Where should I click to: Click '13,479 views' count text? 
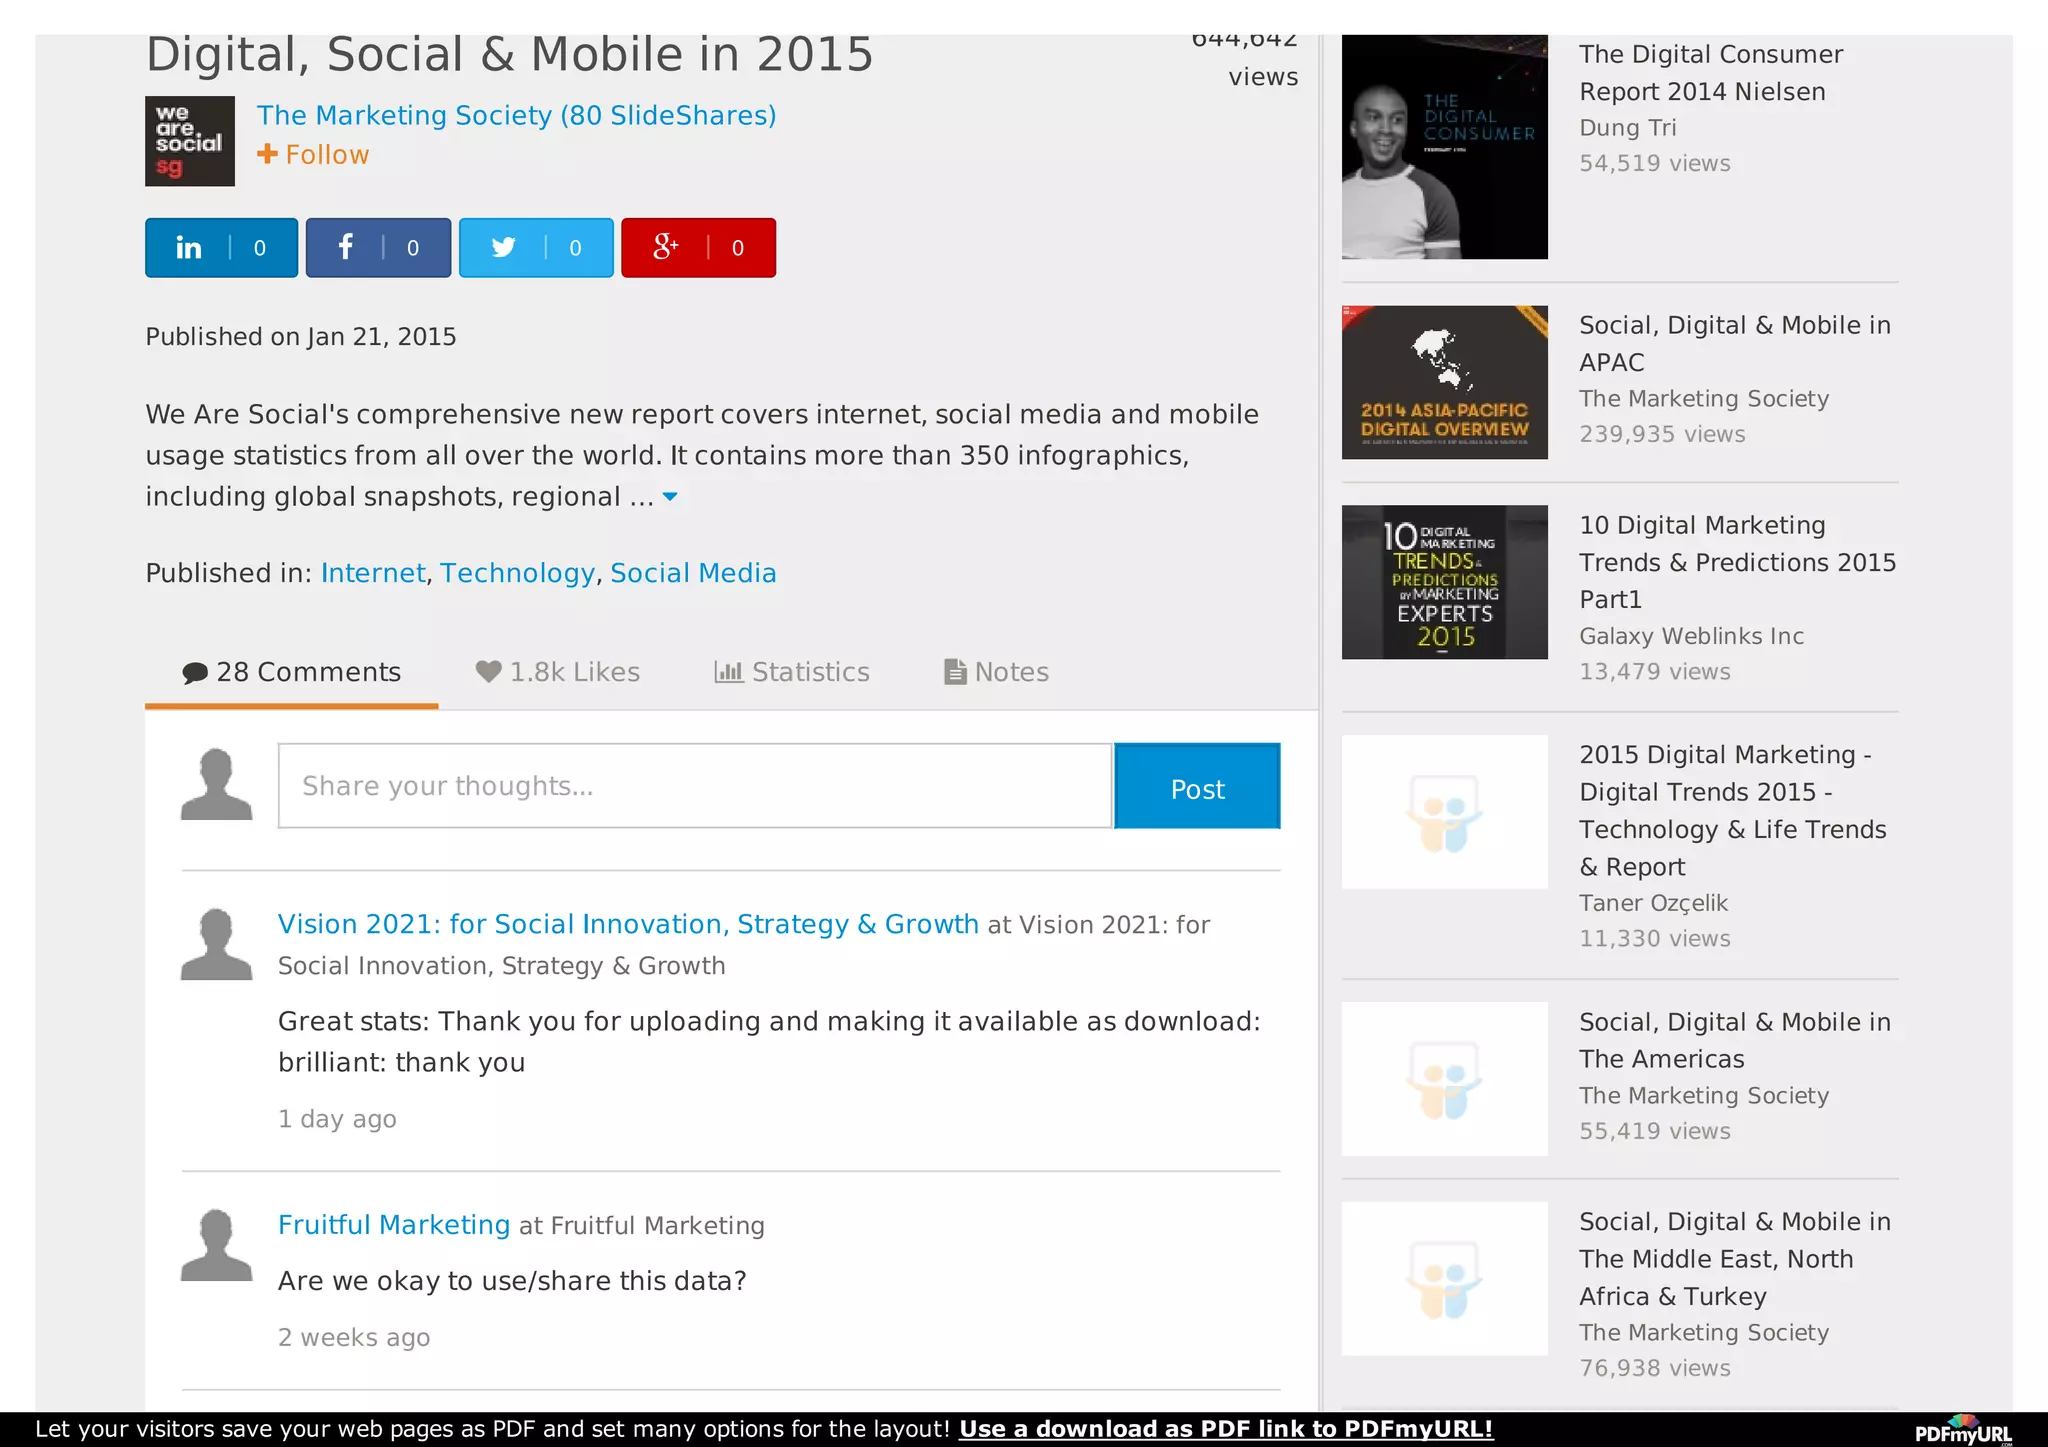pos(1655,671)
